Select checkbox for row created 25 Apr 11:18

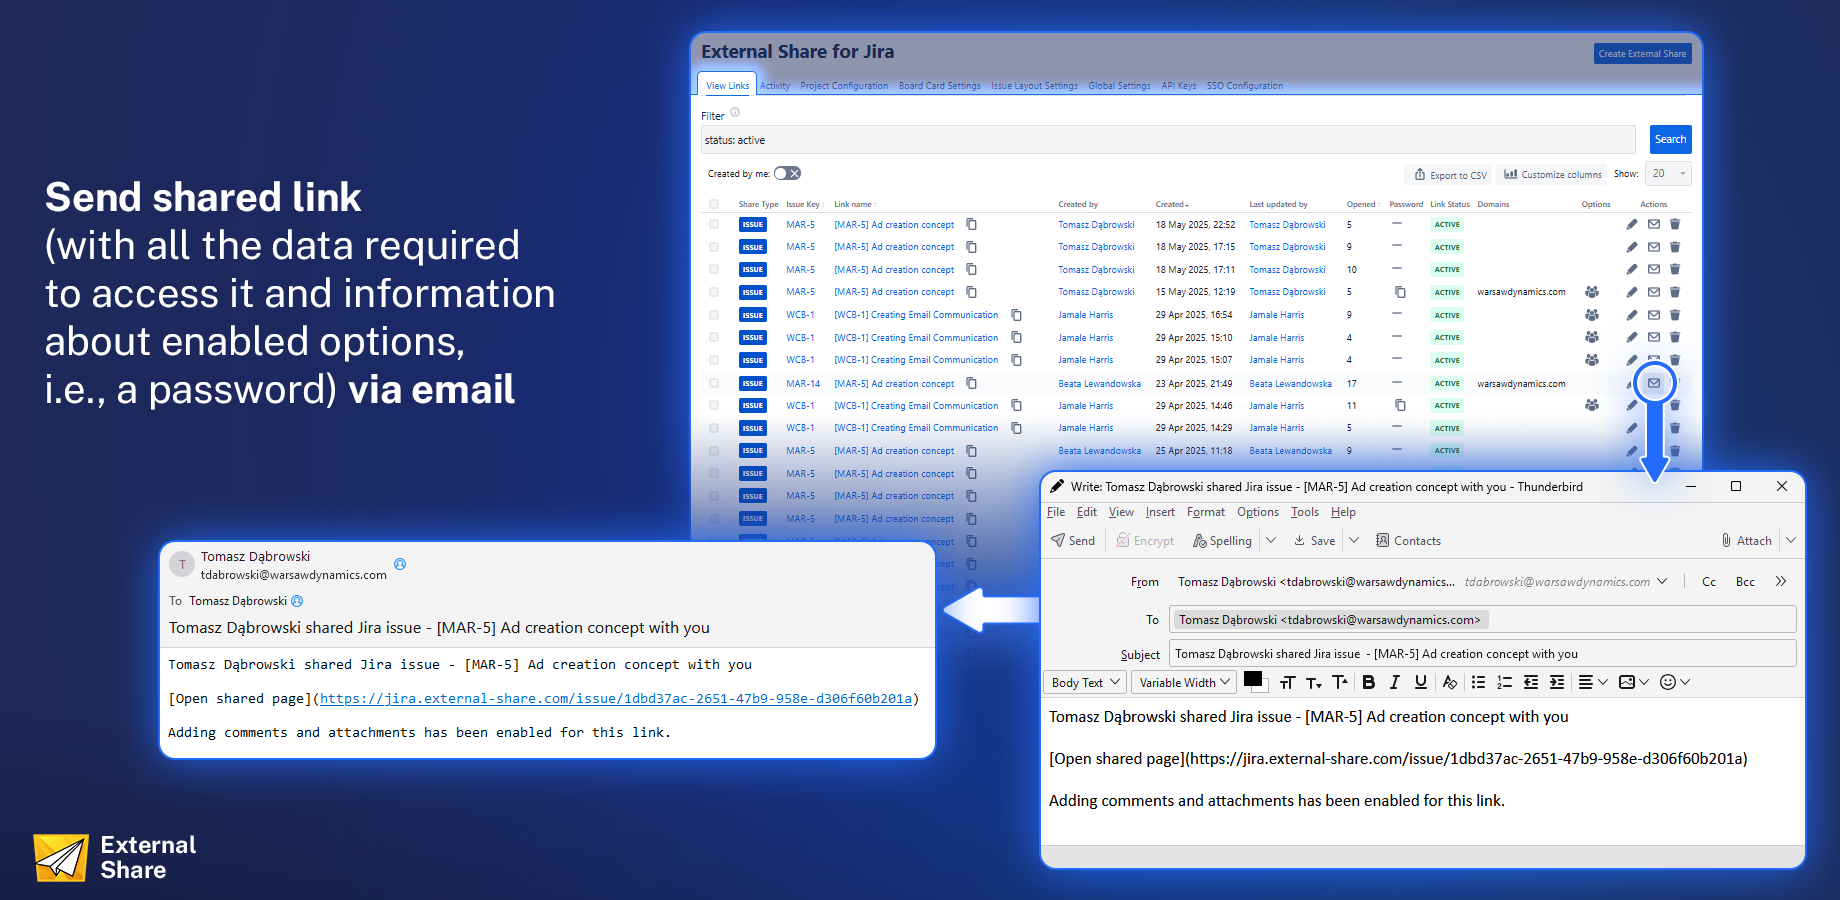(714, 451)
